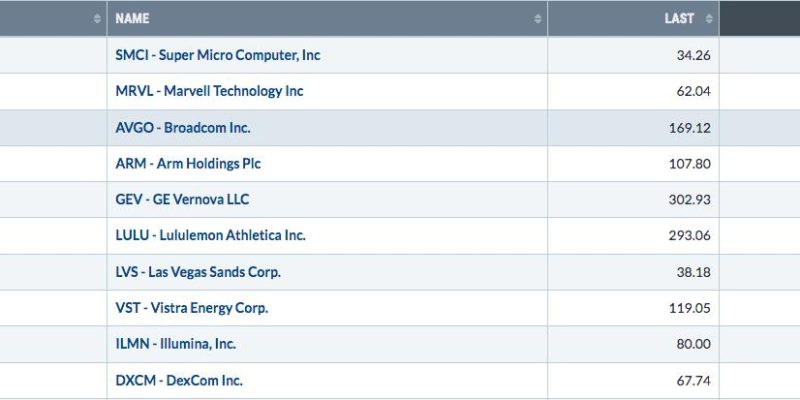Select the 80.00 last price cell

click(634, 344)
